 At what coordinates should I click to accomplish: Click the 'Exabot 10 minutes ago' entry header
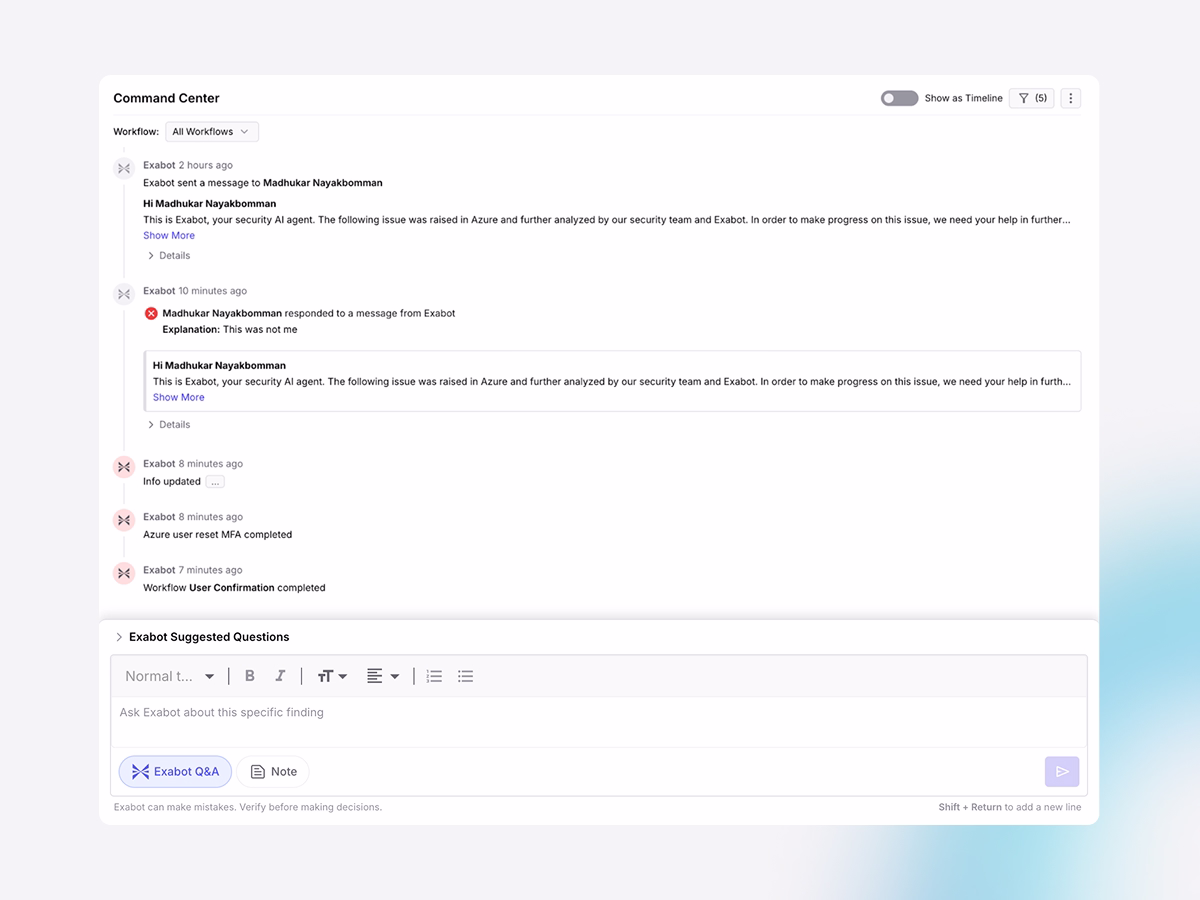(x=195, y=291)
